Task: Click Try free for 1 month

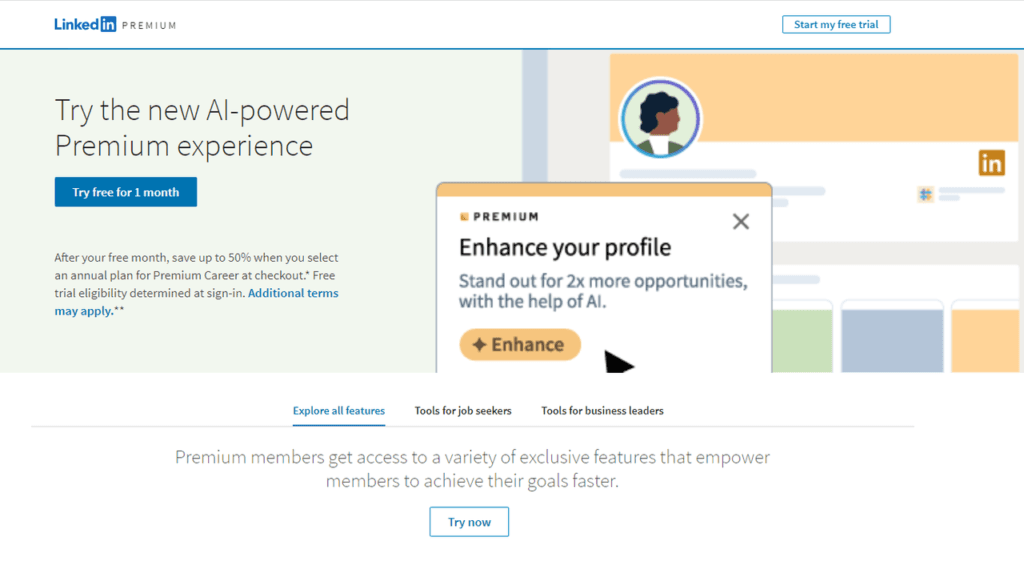Action: (125, 192)
